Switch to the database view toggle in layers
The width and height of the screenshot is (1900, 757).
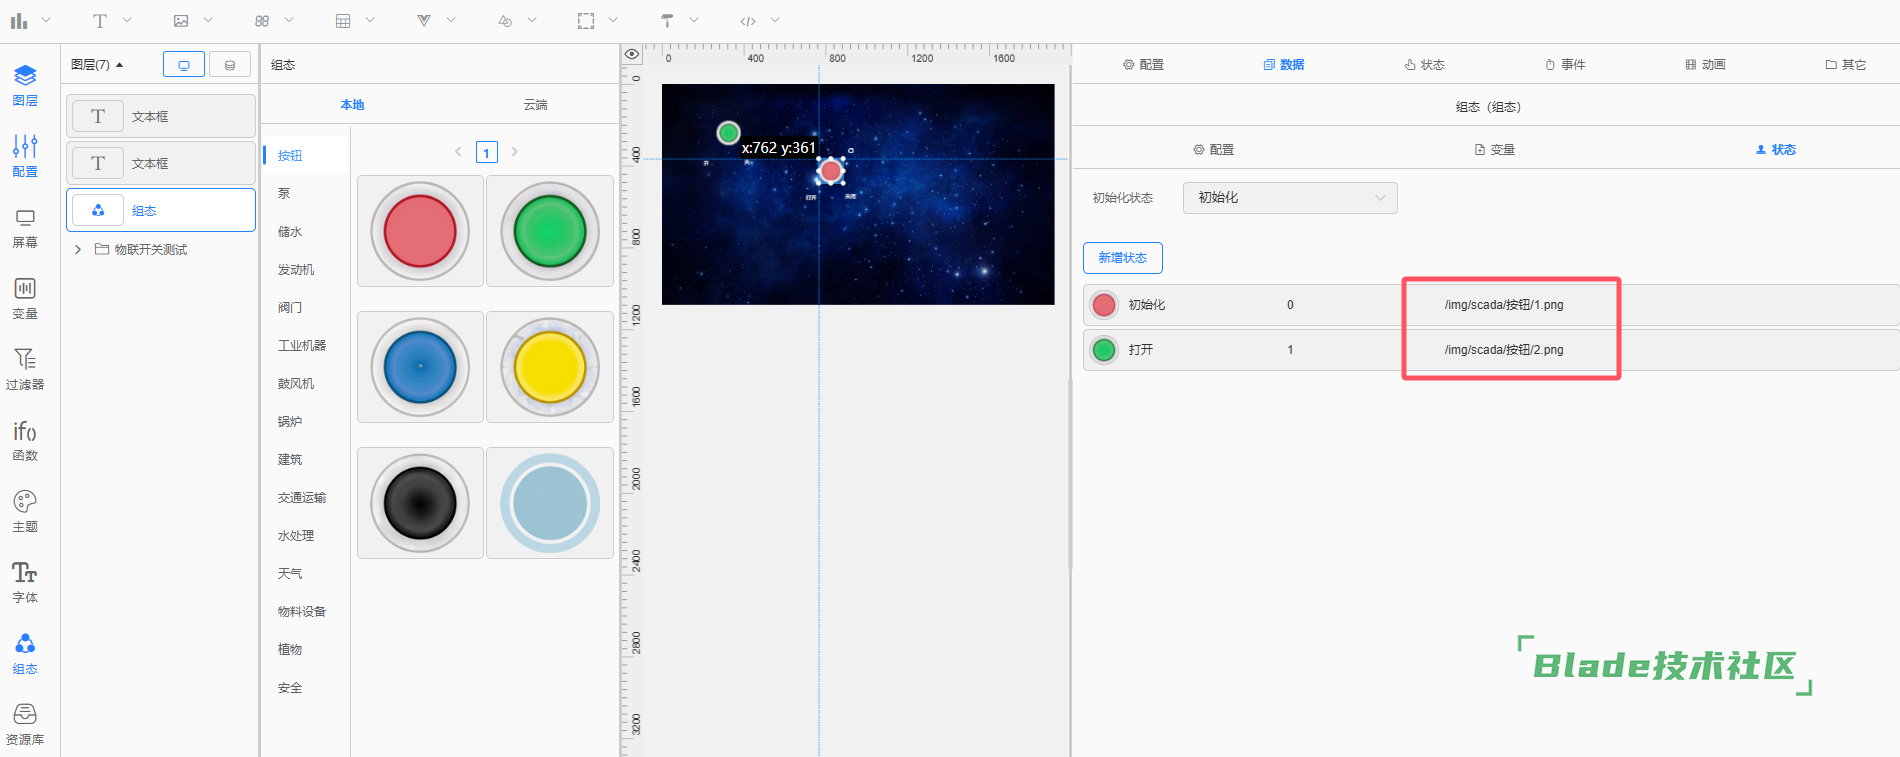[230, 65]
